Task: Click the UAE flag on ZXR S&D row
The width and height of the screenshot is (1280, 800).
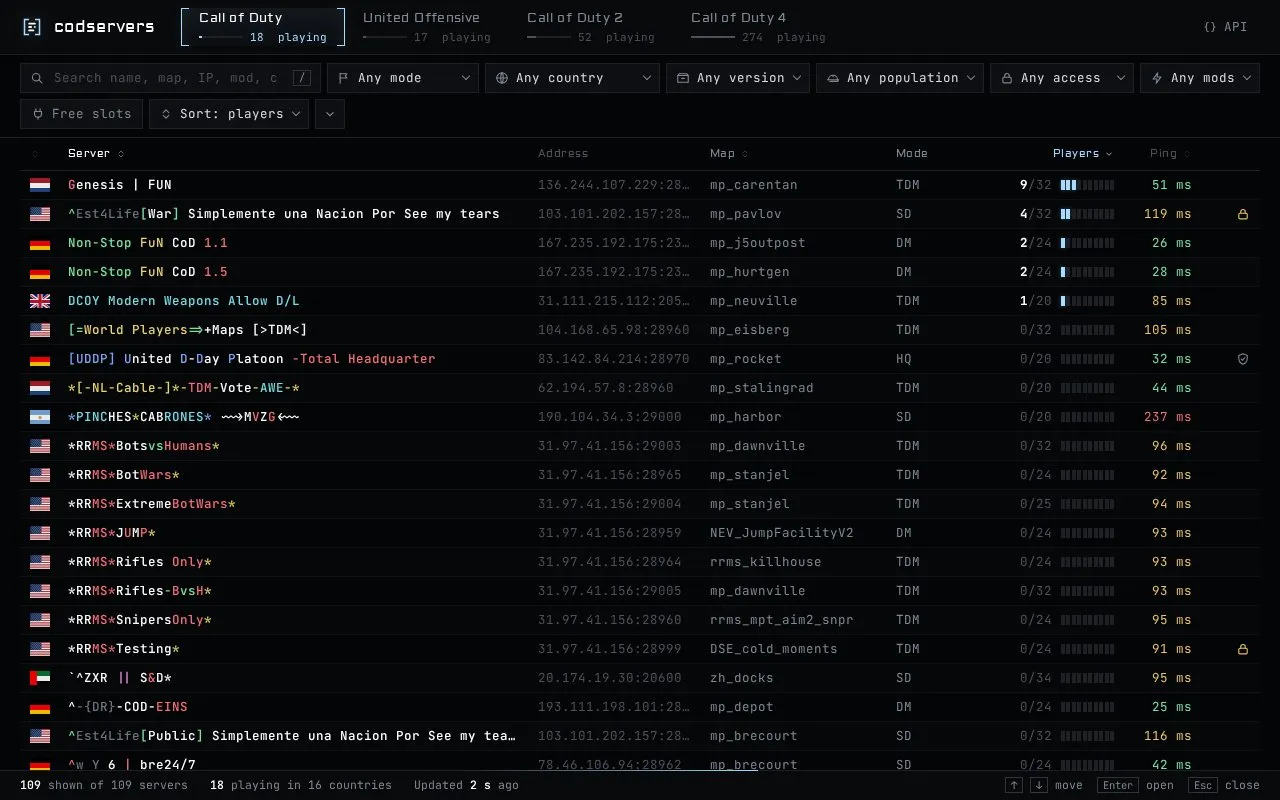Action: pos(40,678)
